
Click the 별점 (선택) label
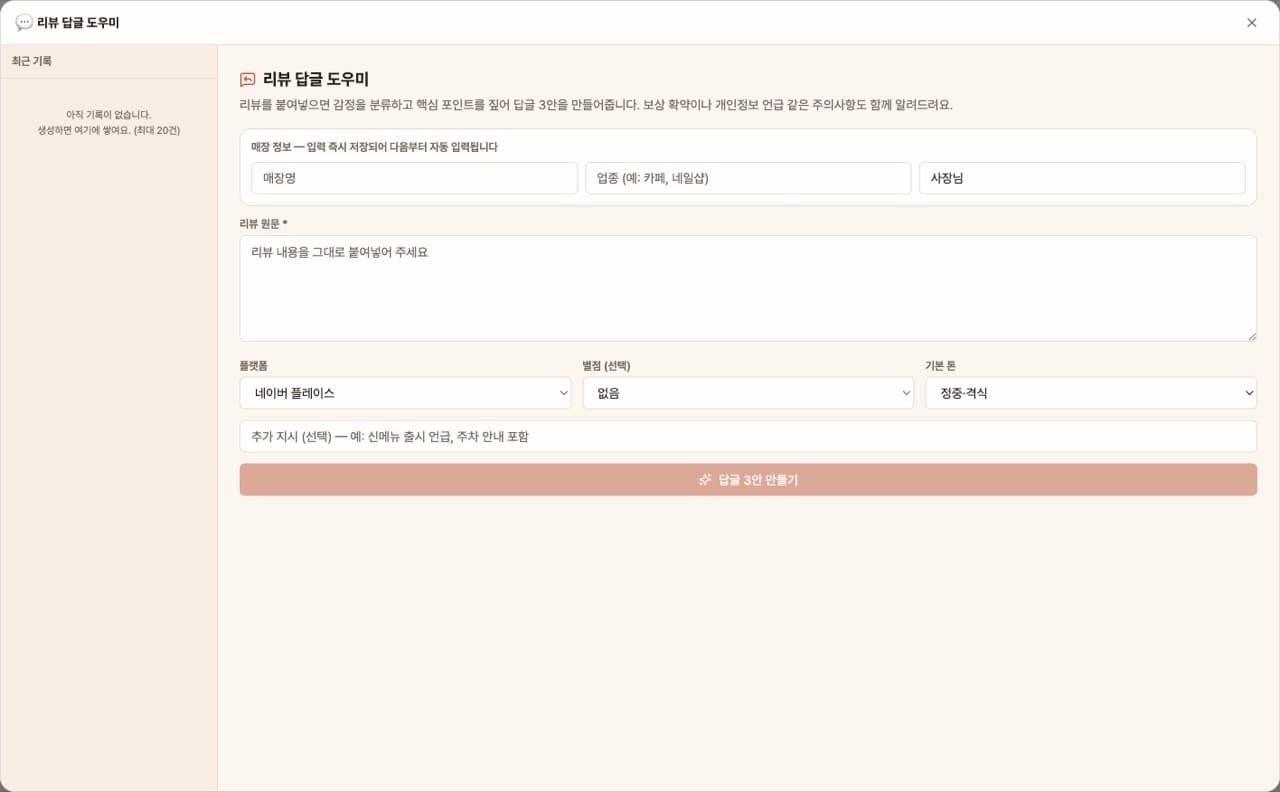(x=607, y=366)
